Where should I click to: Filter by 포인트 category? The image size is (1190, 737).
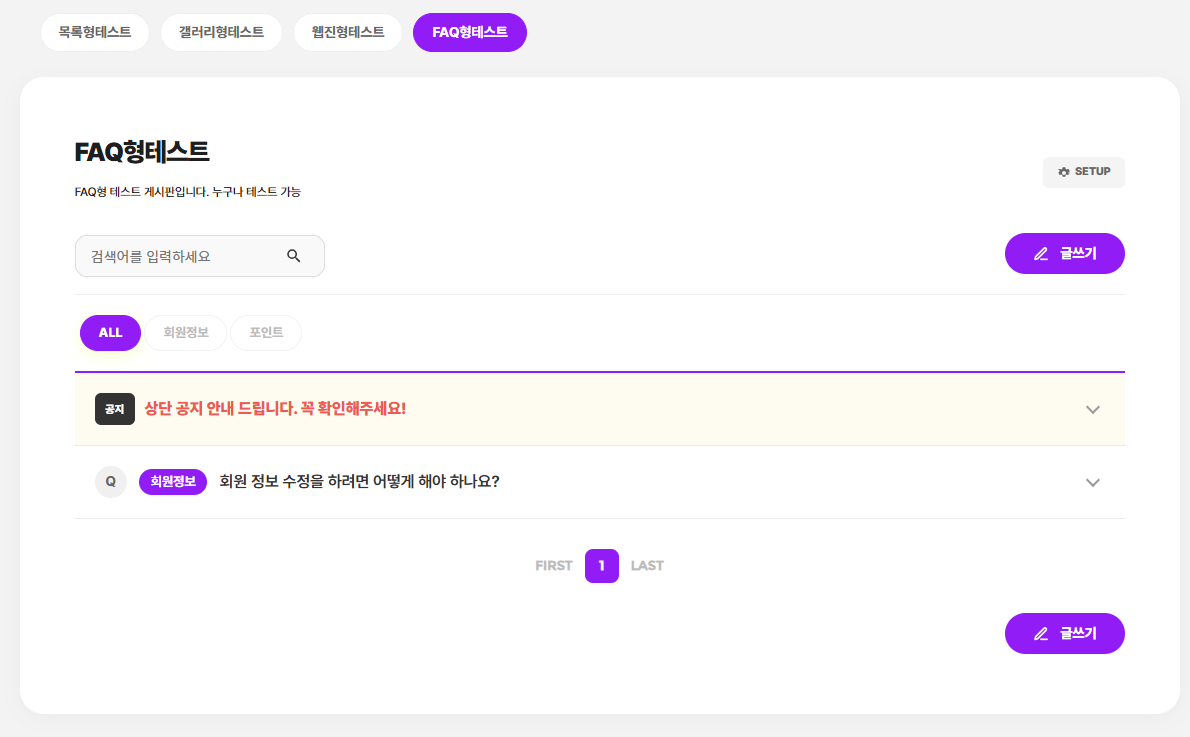click(x=266, y=333)
